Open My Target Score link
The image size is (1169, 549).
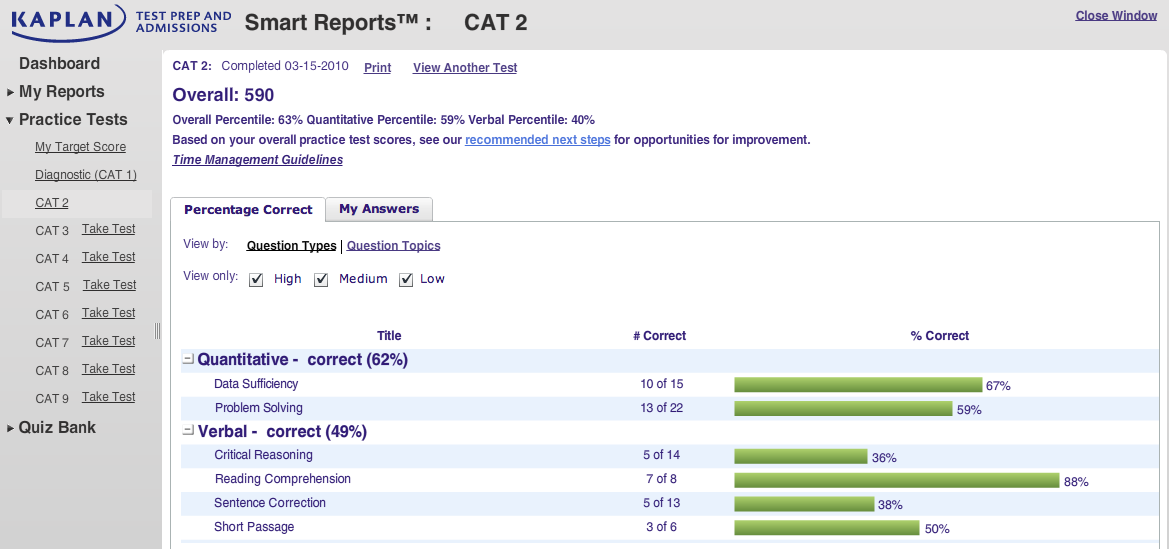[x=81, y=147]
